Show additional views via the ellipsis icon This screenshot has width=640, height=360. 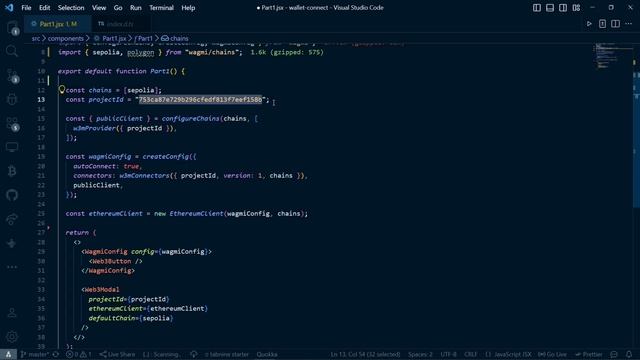coord(12,267)
